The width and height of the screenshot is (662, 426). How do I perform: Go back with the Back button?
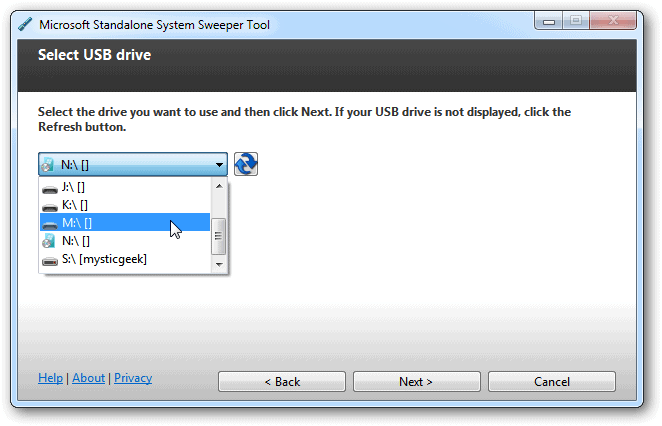tap(282, 382)
